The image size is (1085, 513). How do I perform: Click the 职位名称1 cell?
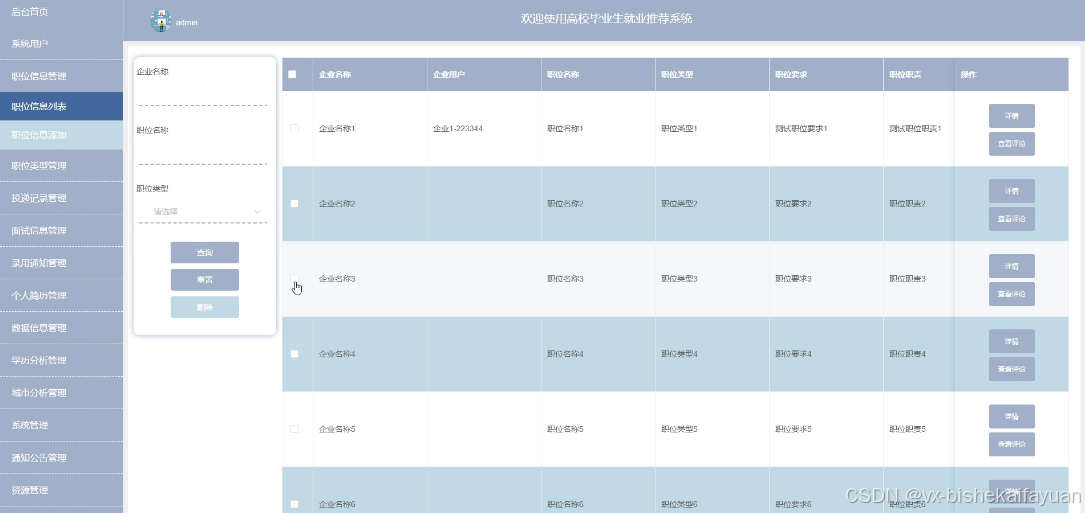(565, 129)
